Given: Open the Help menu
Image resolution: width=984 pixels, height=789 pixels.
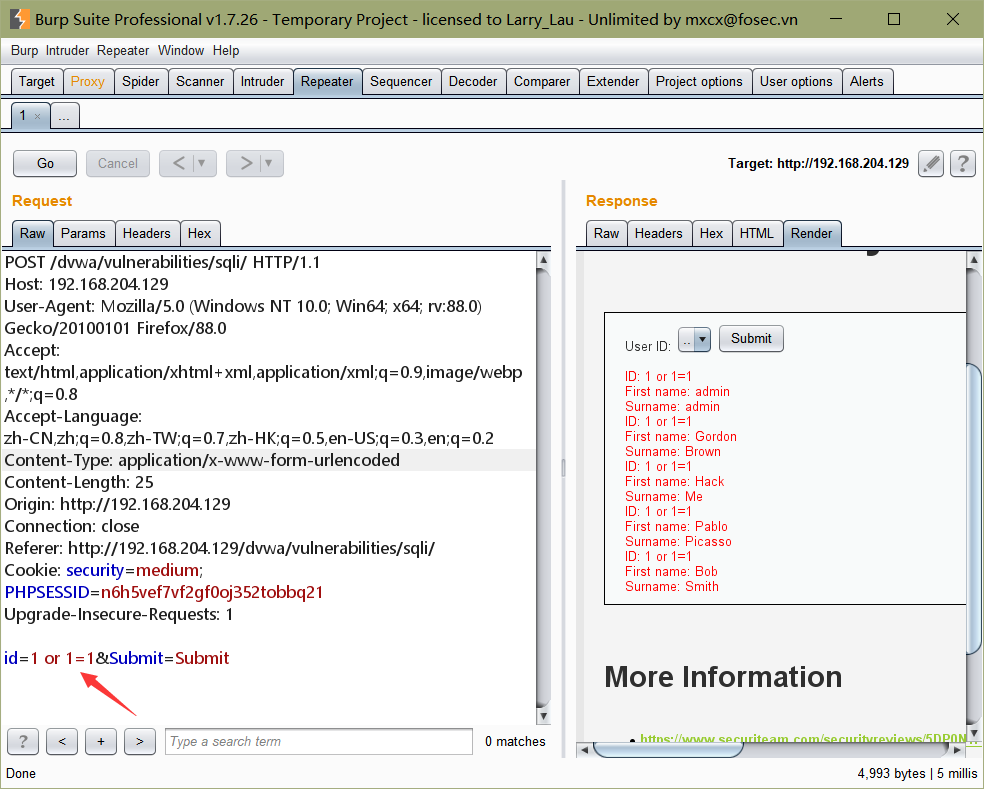Looking at the screenshot, I should coord(226,51).
